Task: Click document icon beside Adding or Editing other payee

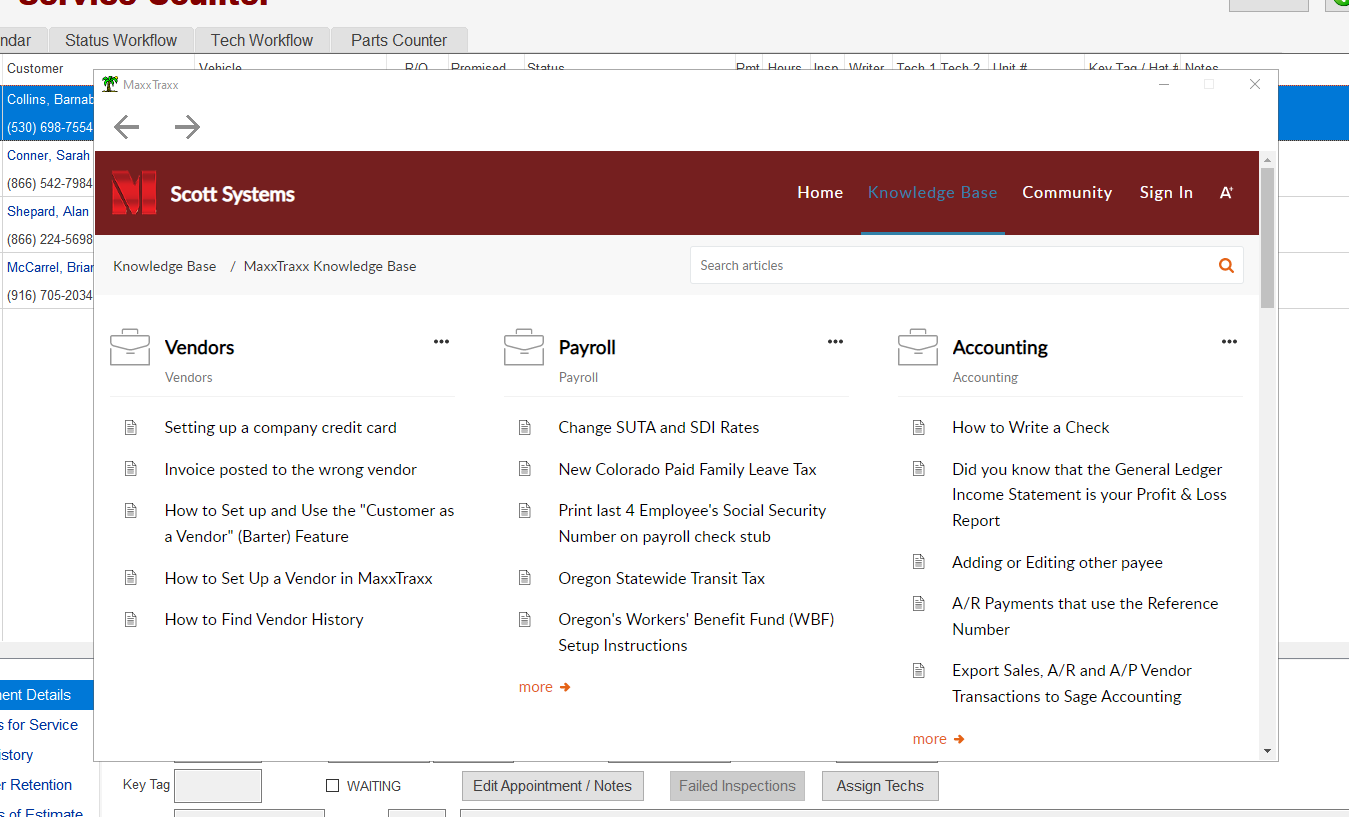Action: click(918, 562)
